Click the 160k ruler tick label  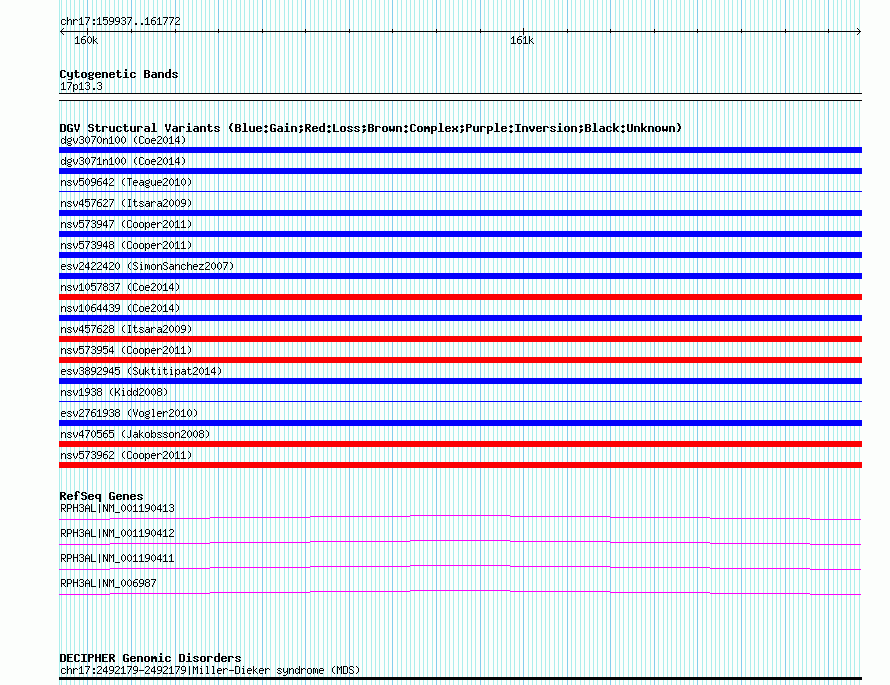86,40
